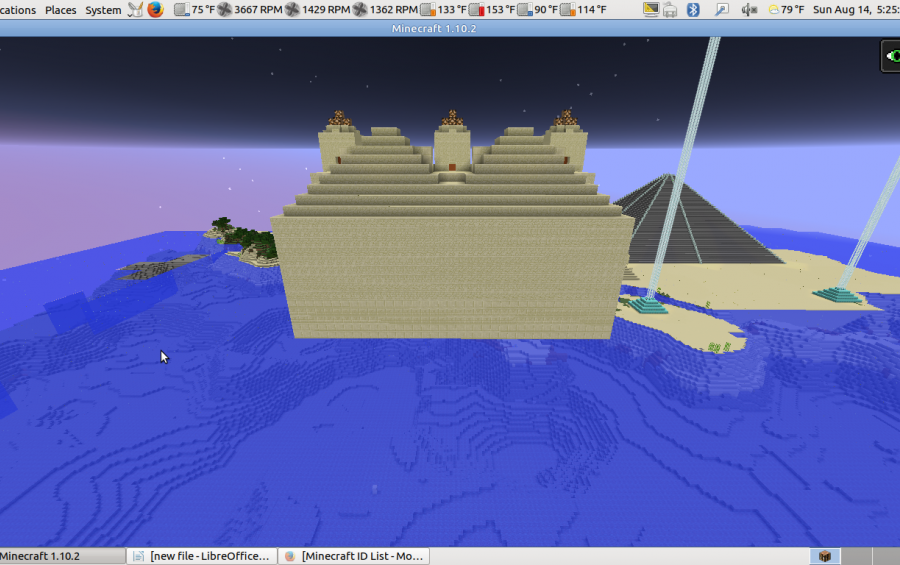The height and width of the screenshot is (565, 900).
Task: Click the green eye overlay icon at right edge
Action: point(891,56)
